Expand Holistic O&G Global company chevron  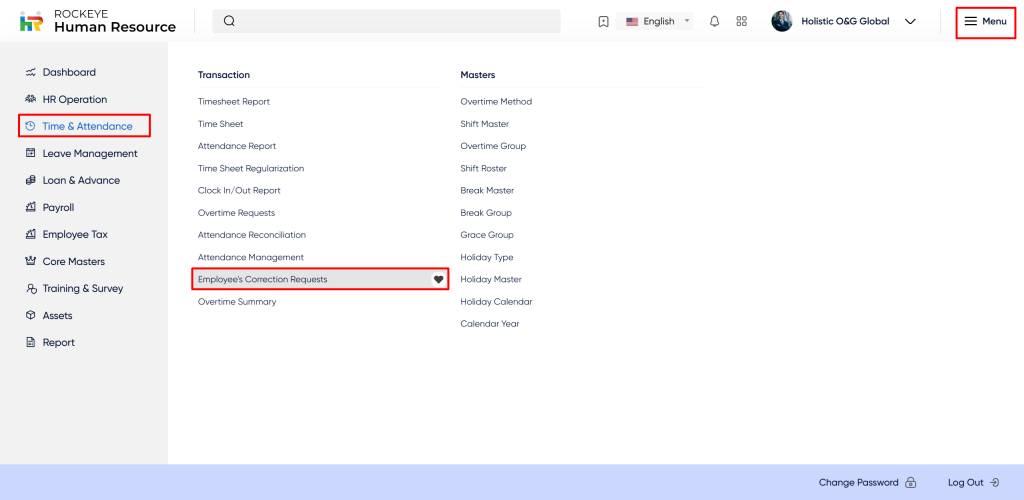[910, 21]
